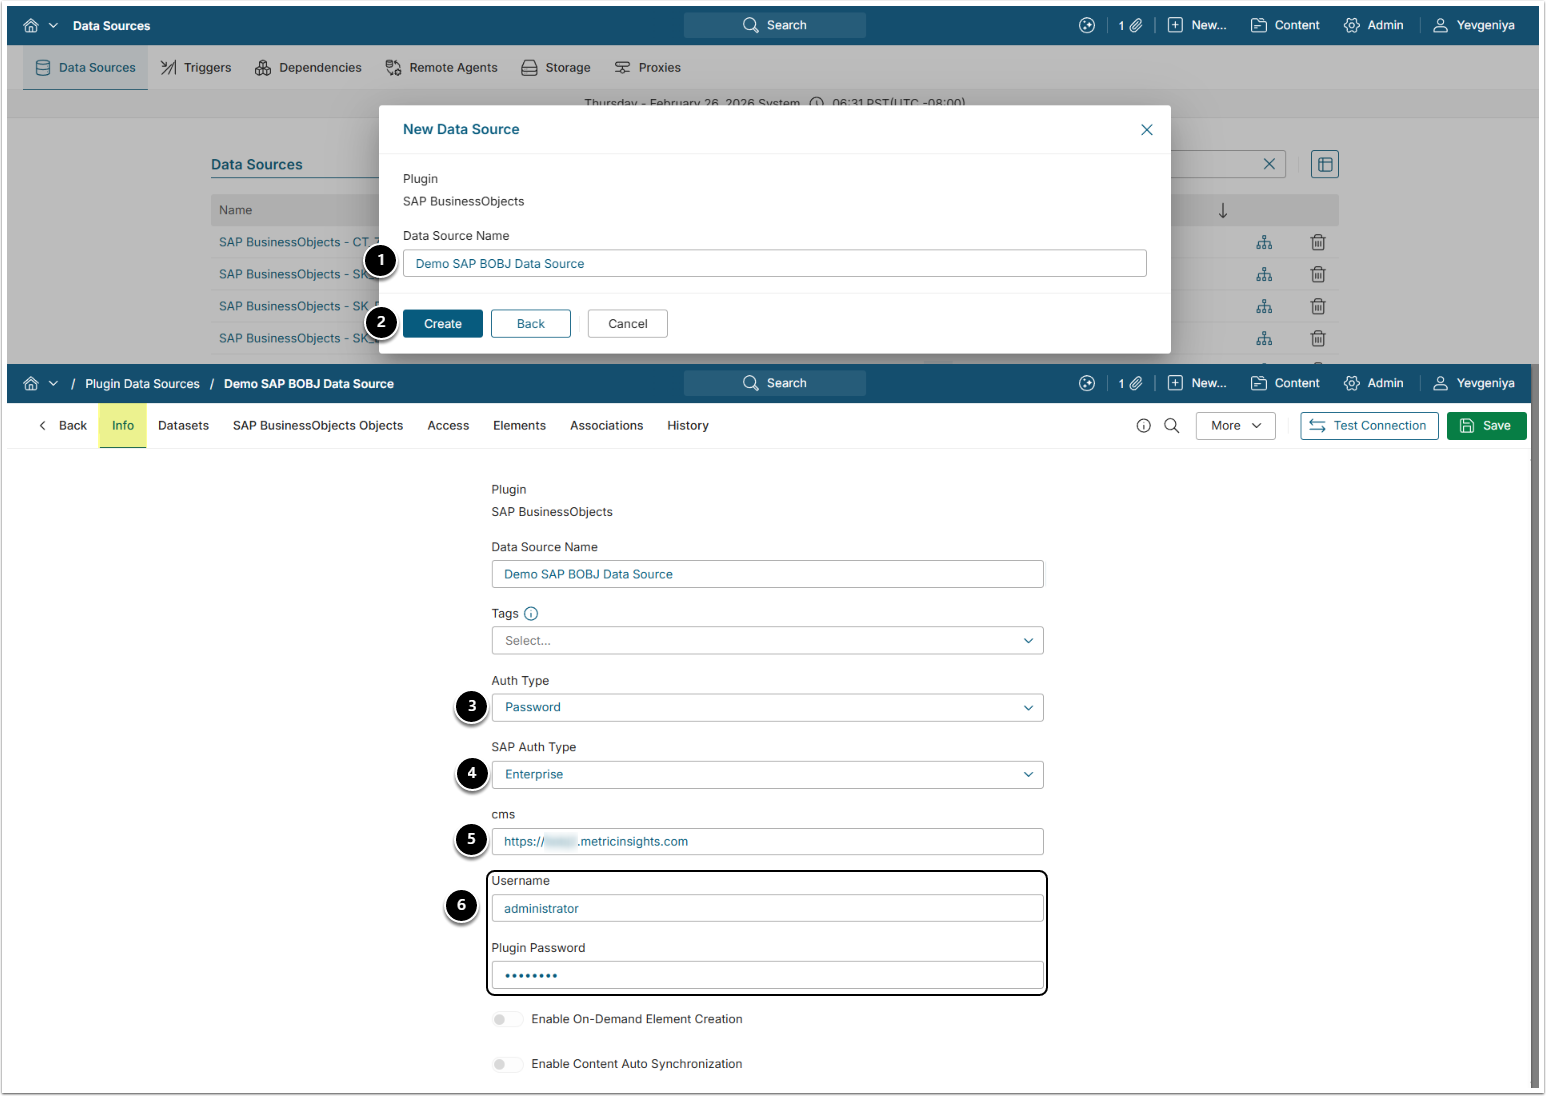Open the Yevgeniya user menu in the Data Sources page header
1546x1096 pixels.
coord(1474,25)
